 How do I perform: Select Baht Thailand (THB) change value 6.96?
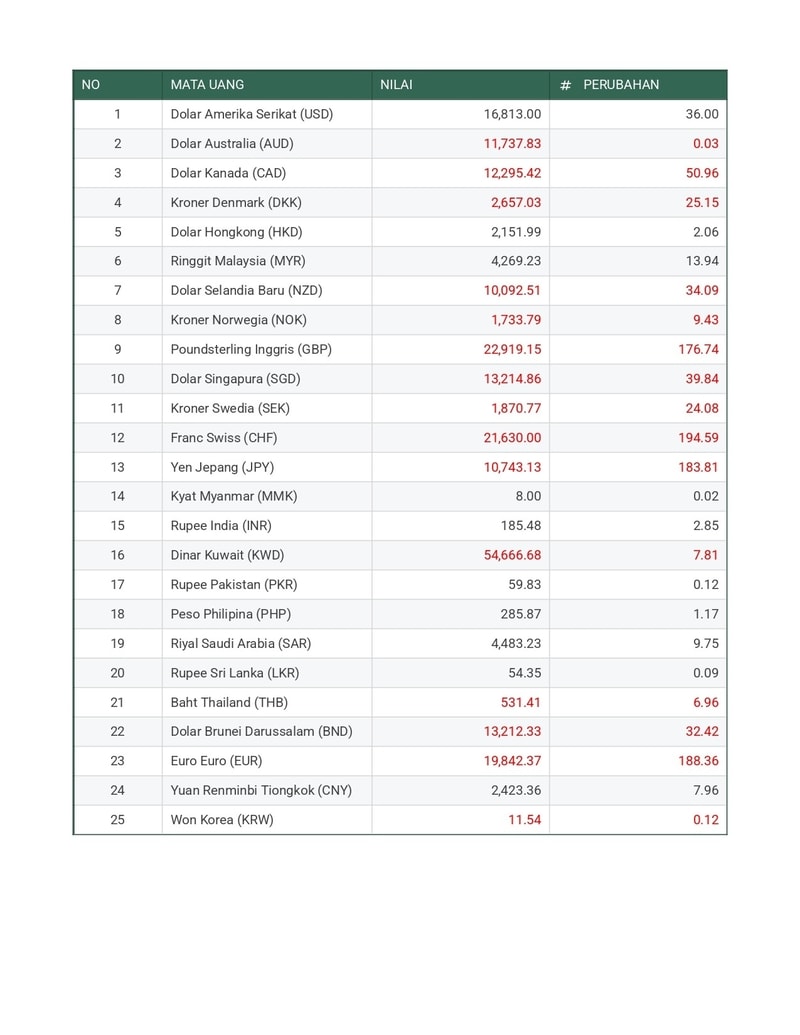coord(705,702)
